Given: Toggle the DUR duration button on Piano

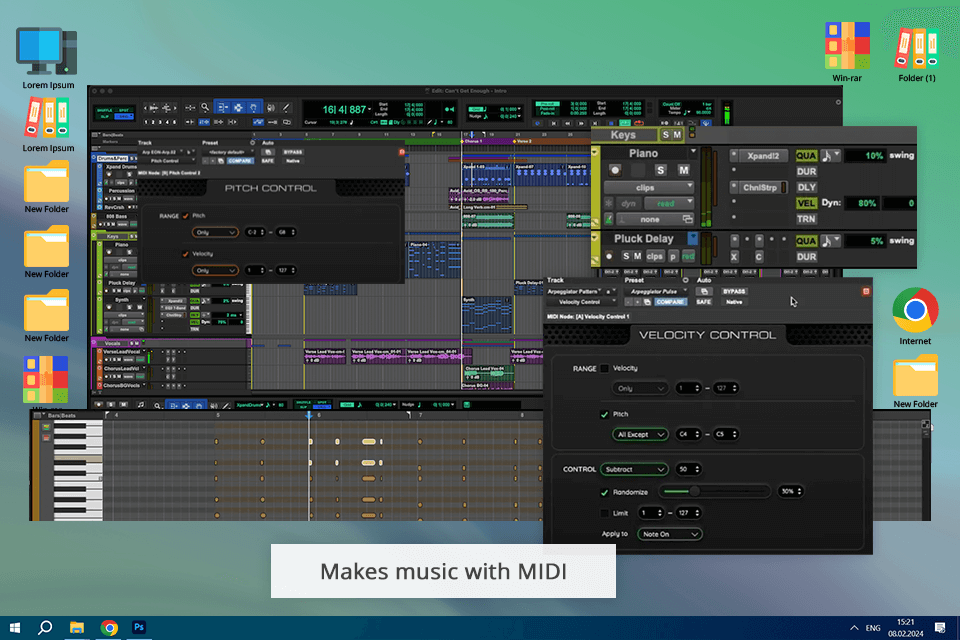Looking at the screenshot, I should pos(806,171).
